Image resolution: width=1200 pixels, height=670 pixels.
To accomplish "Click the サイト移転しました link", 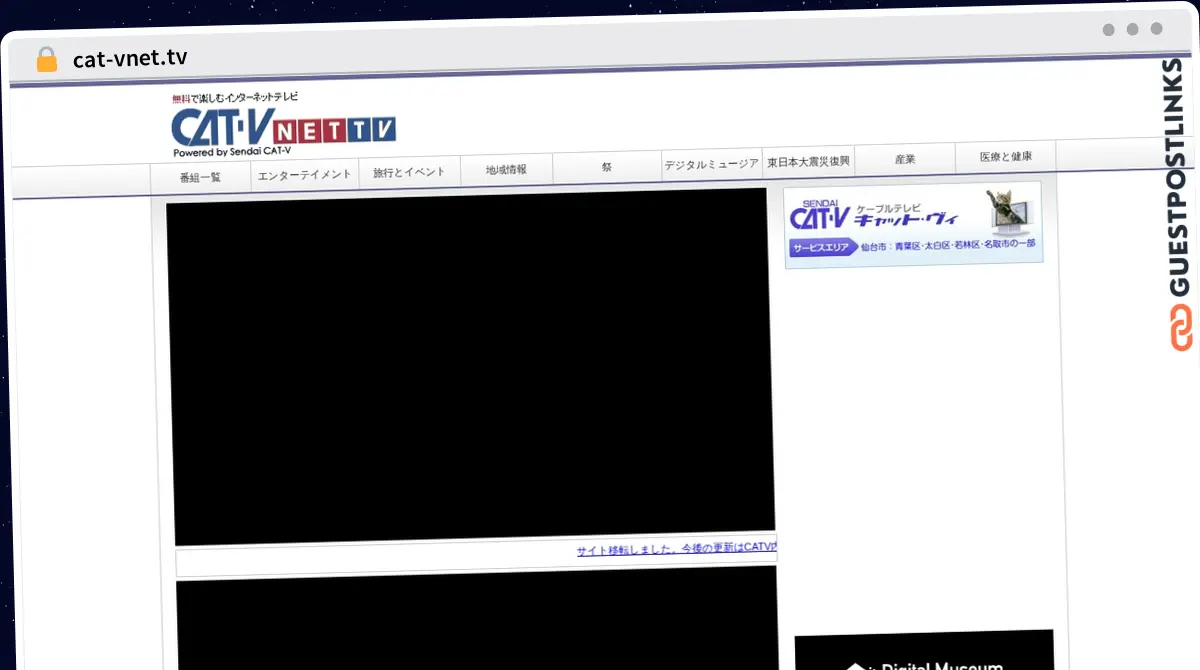I will click(x=676, y=549).
